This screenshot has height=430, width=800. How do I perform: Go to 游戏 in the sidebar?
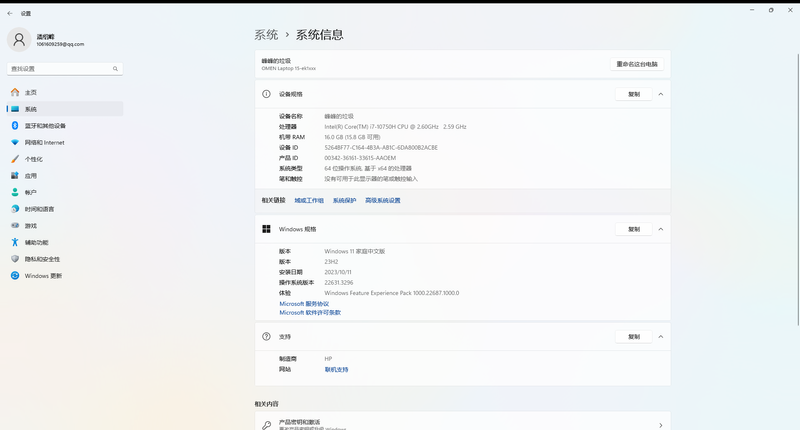(x=31, y=226)
